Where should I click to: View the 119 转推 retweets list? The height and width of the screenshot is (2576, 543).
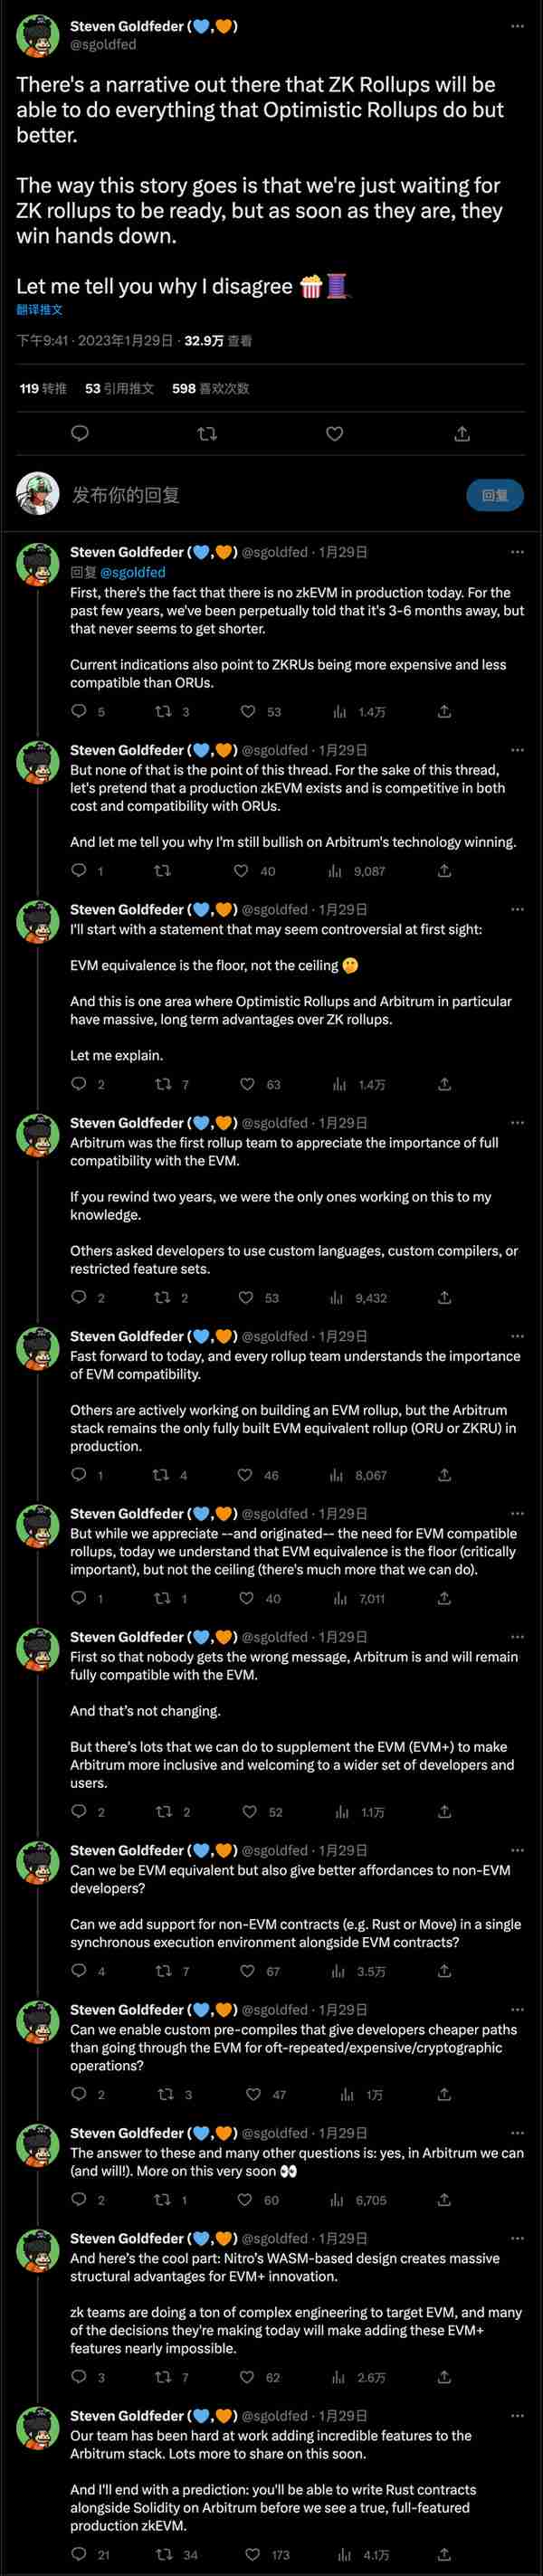point(43,388)
